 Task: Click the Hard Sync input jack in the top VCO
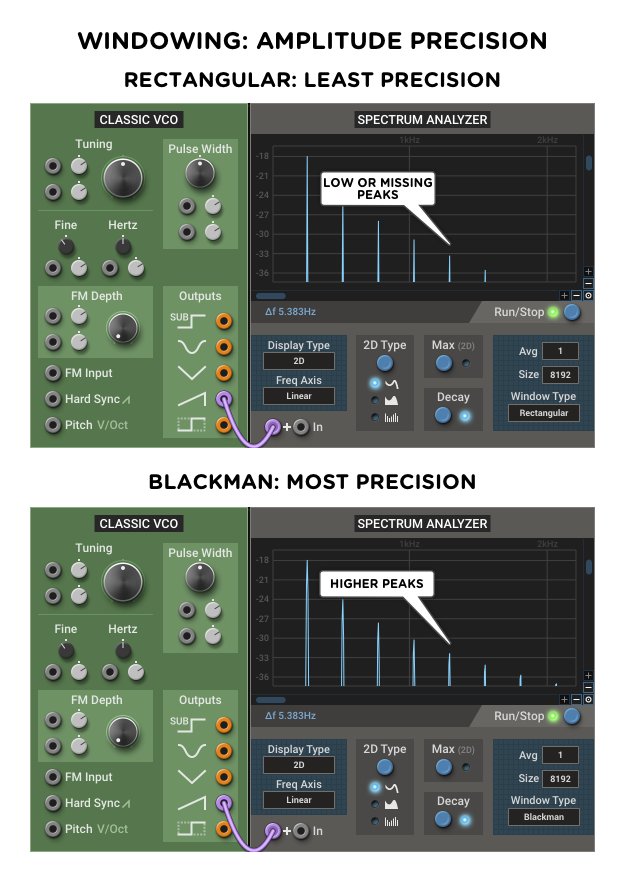pyautogui.click(x=53, y=399)
